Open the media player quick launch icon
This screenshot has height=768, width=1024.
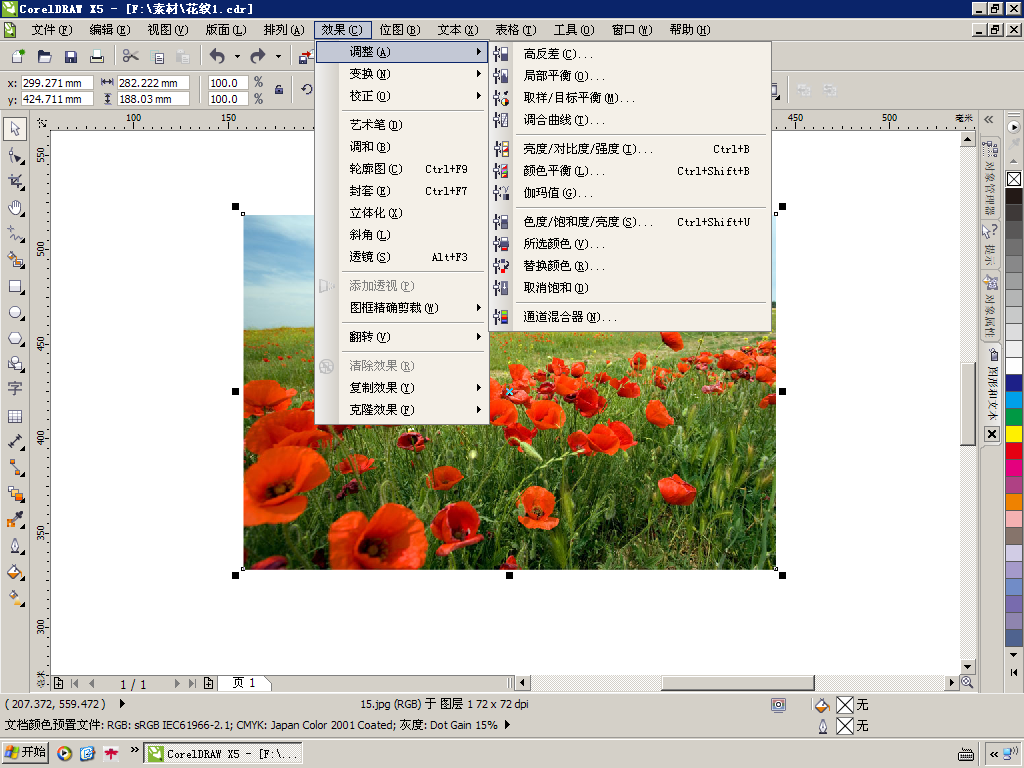point(64,754)
